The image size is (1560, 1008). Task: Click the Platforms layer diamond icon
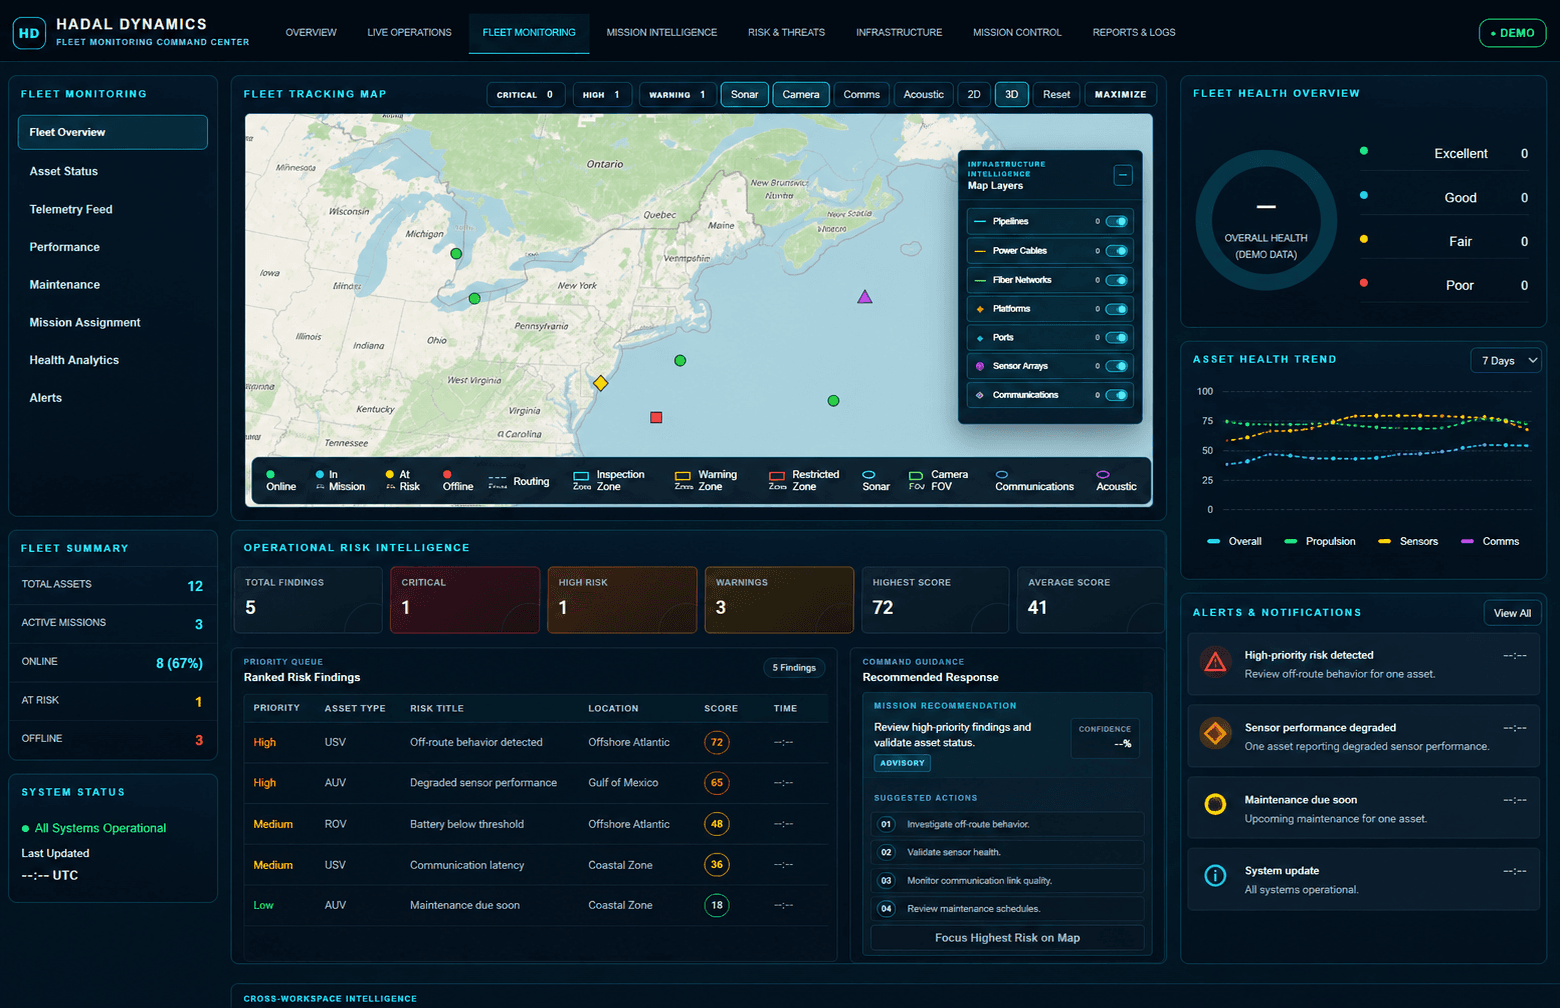click(x=980, y=309)
